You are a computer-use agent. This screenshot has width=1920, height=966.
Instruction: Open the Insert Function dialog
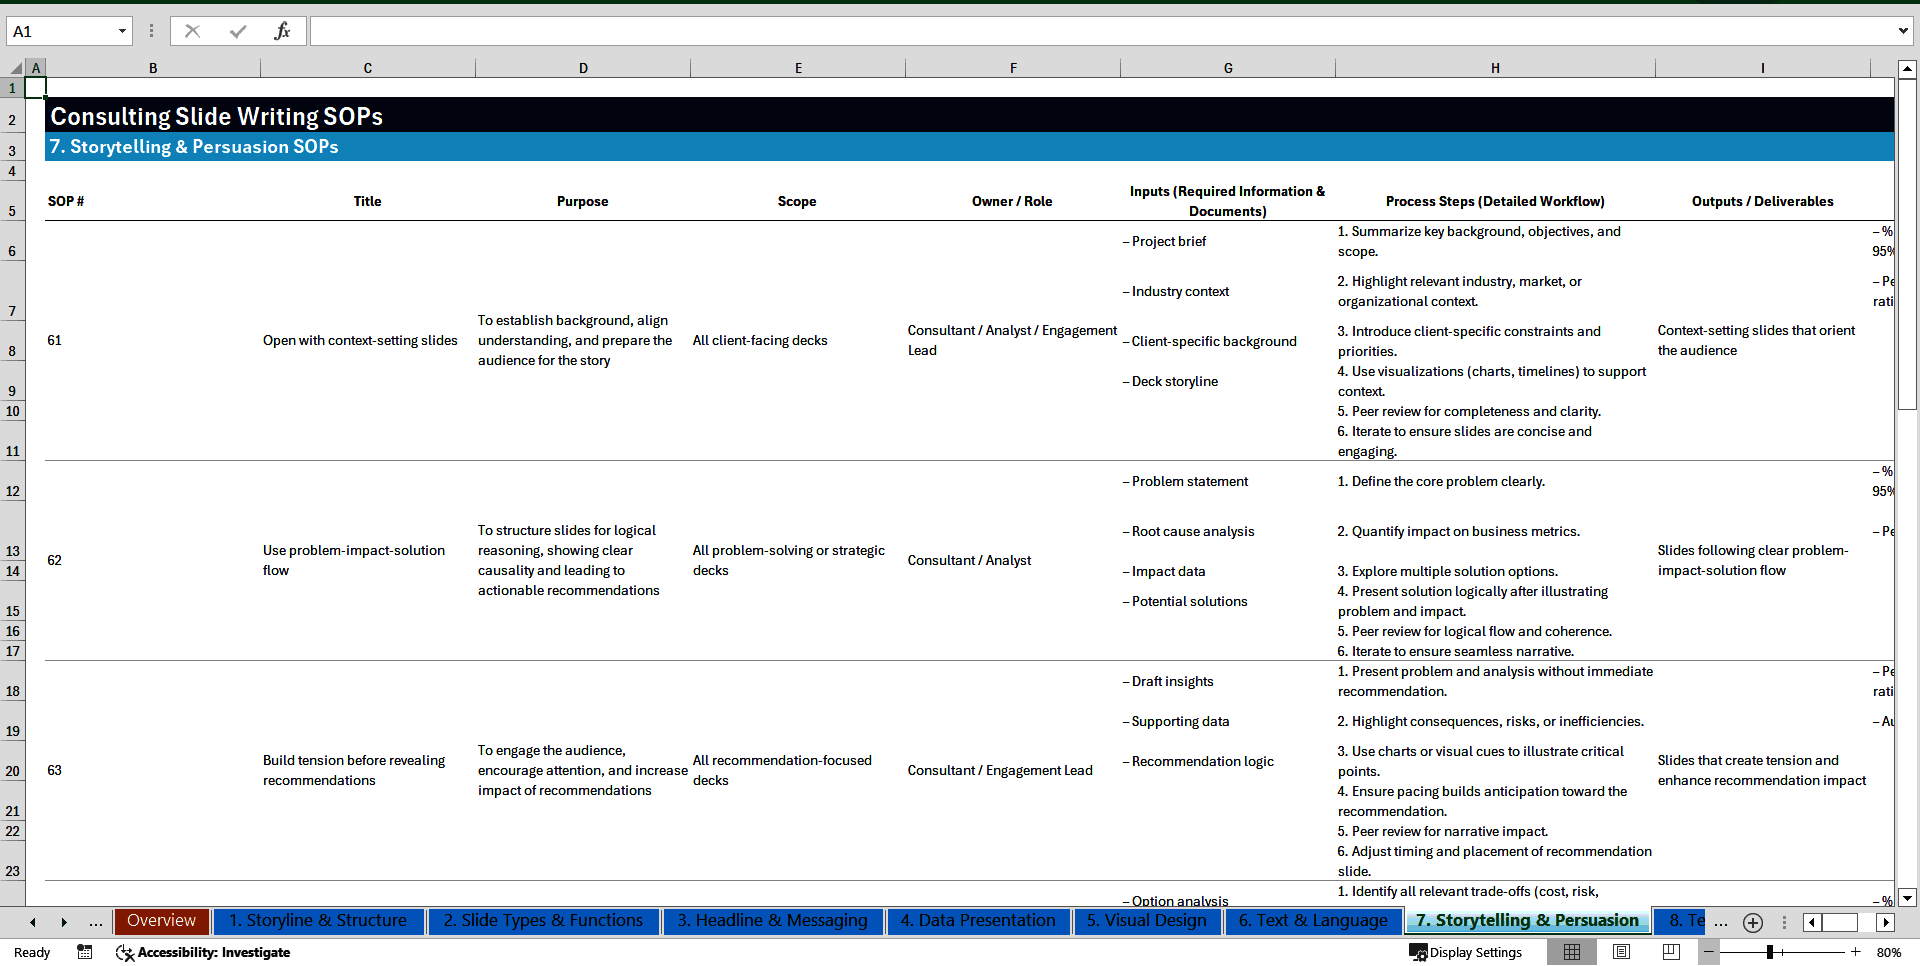click(283, 31)
